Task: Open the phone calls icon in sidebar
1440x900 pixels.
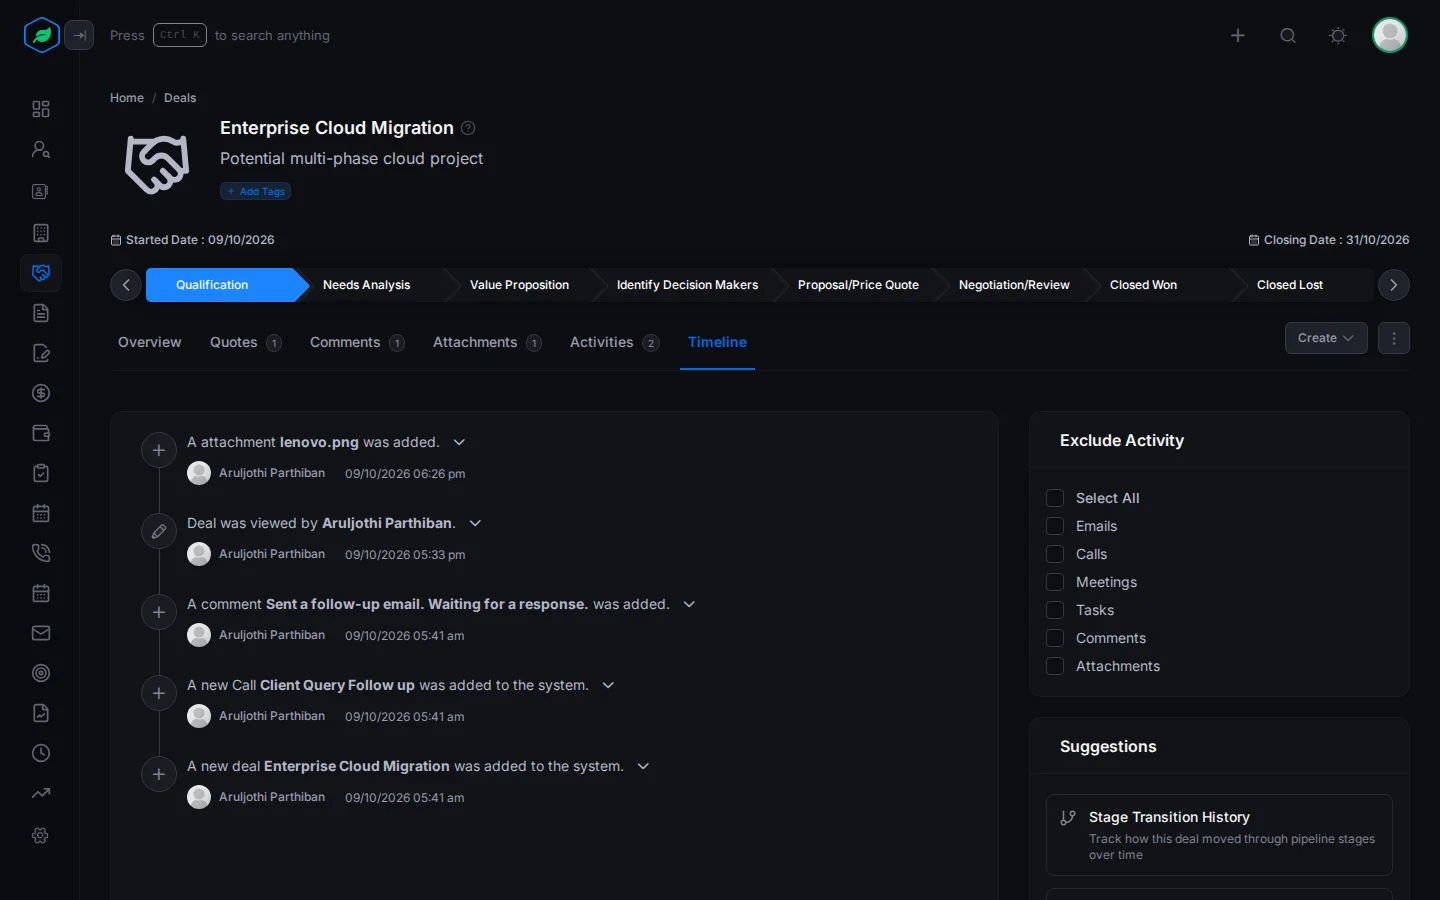Action: (41, 553)
